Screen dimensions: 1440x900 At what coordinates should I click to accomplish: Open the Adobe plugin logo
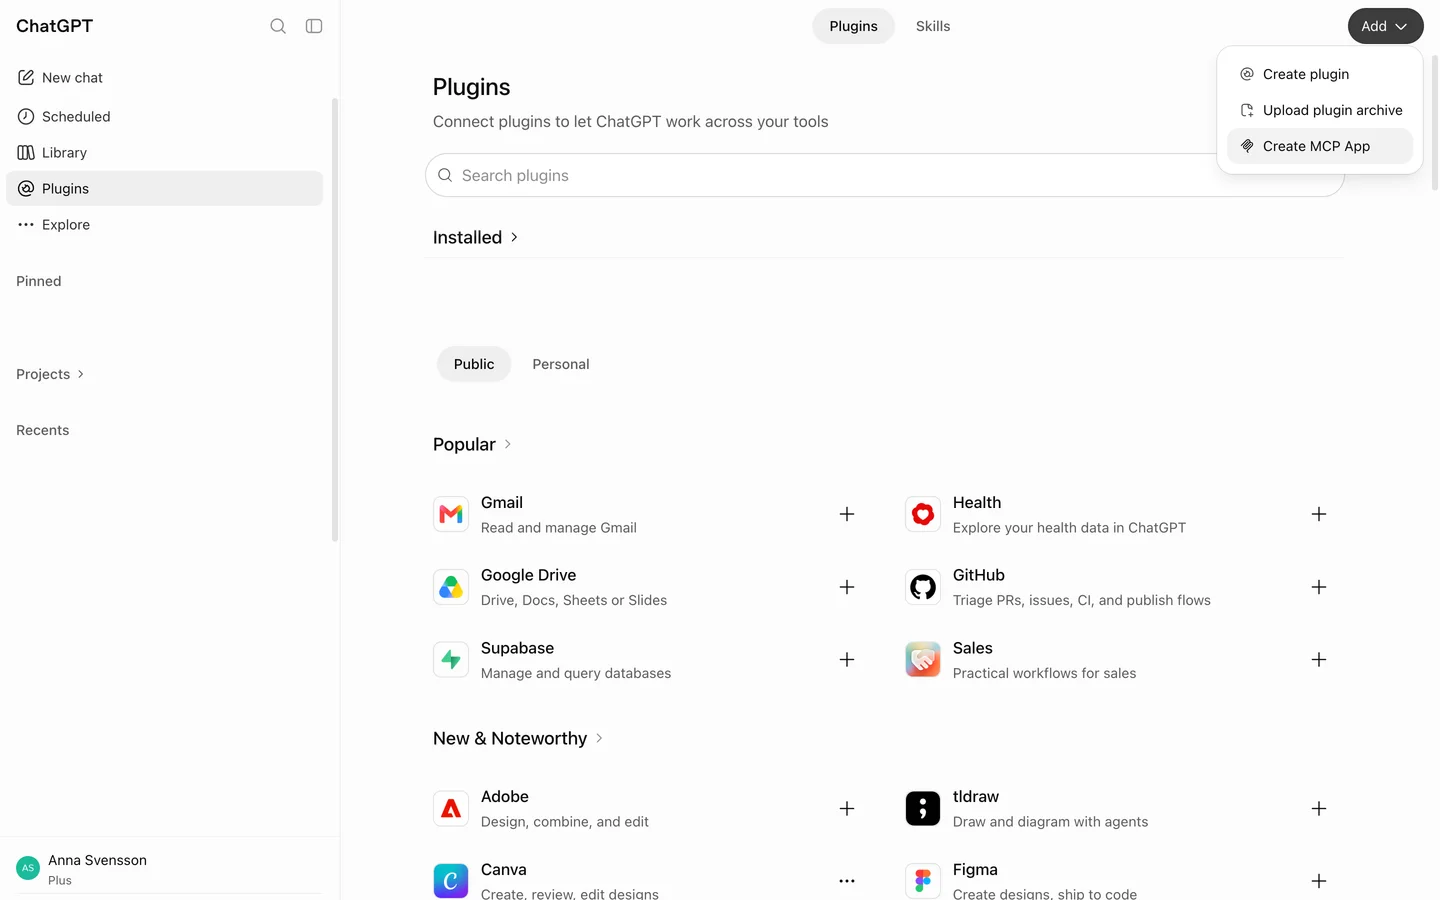[451, 808]
